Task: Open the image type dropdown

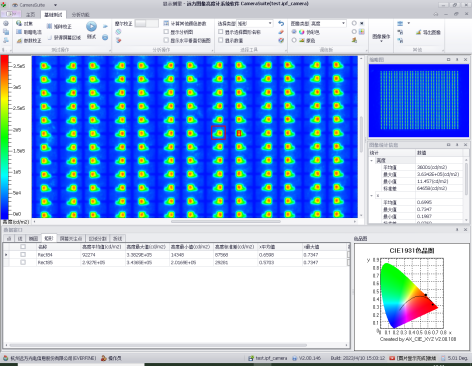Action: [x=328, y=23]
